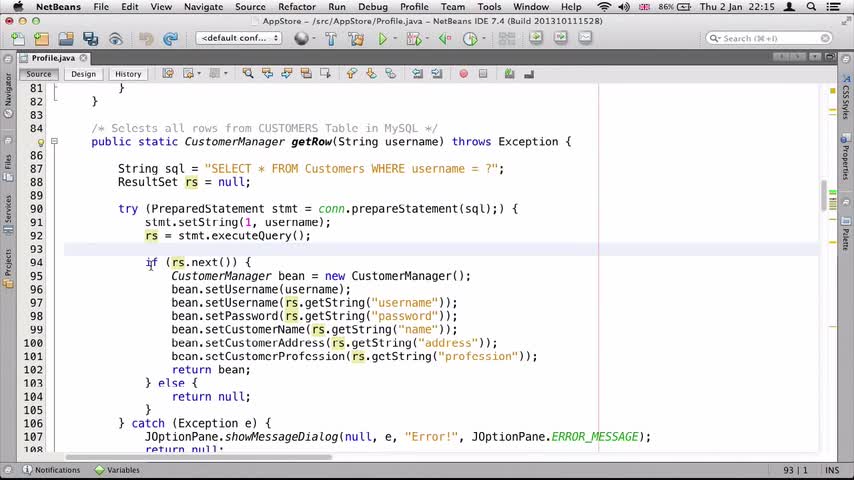Start macro recording with red circle icon

463,74
